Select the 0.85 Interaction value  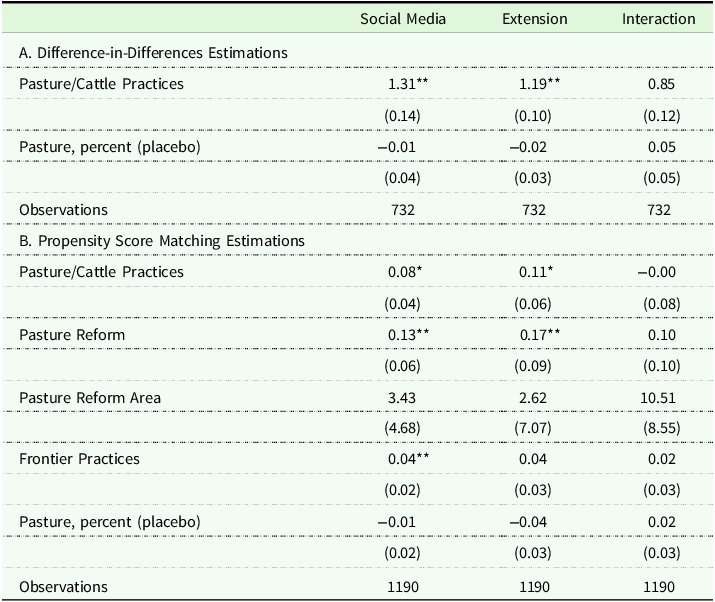tap(659, 84)
